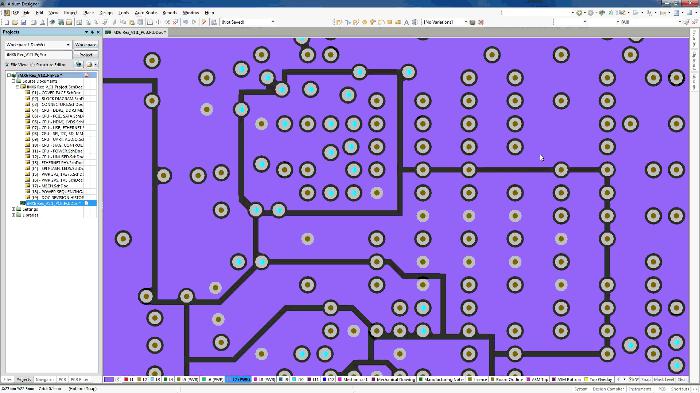Click the Paste toolbar icon
The width and height of the screenshot is (700, 393).
pyautogui.click(x=132, y=22)
